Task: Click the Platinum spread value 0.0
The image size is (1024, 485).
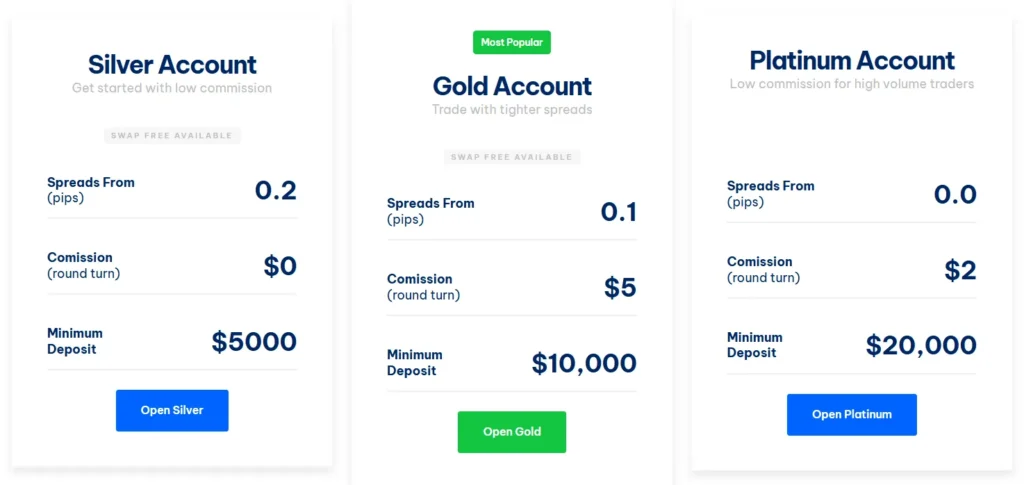Action: (x=955, y=194)
